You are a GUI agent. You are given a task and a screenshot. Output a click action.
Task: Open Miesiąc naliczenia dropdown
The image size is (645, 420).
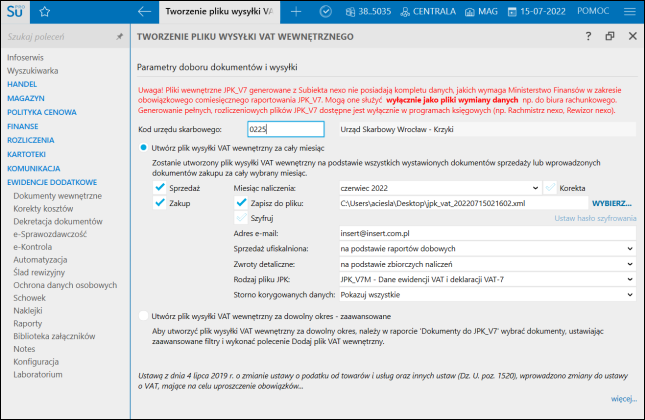[440, 188]
